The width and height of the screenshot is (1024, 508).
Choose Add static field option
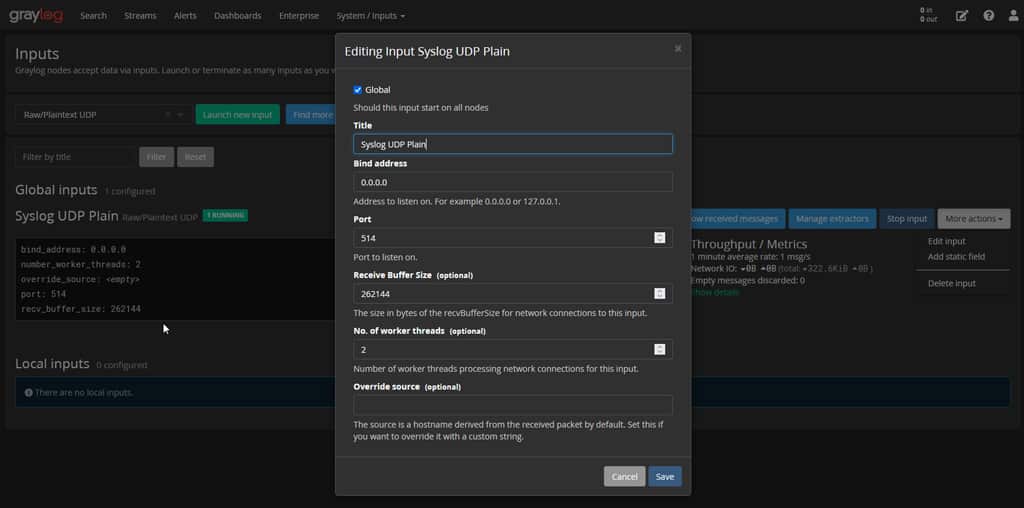(x=956, y=257)
